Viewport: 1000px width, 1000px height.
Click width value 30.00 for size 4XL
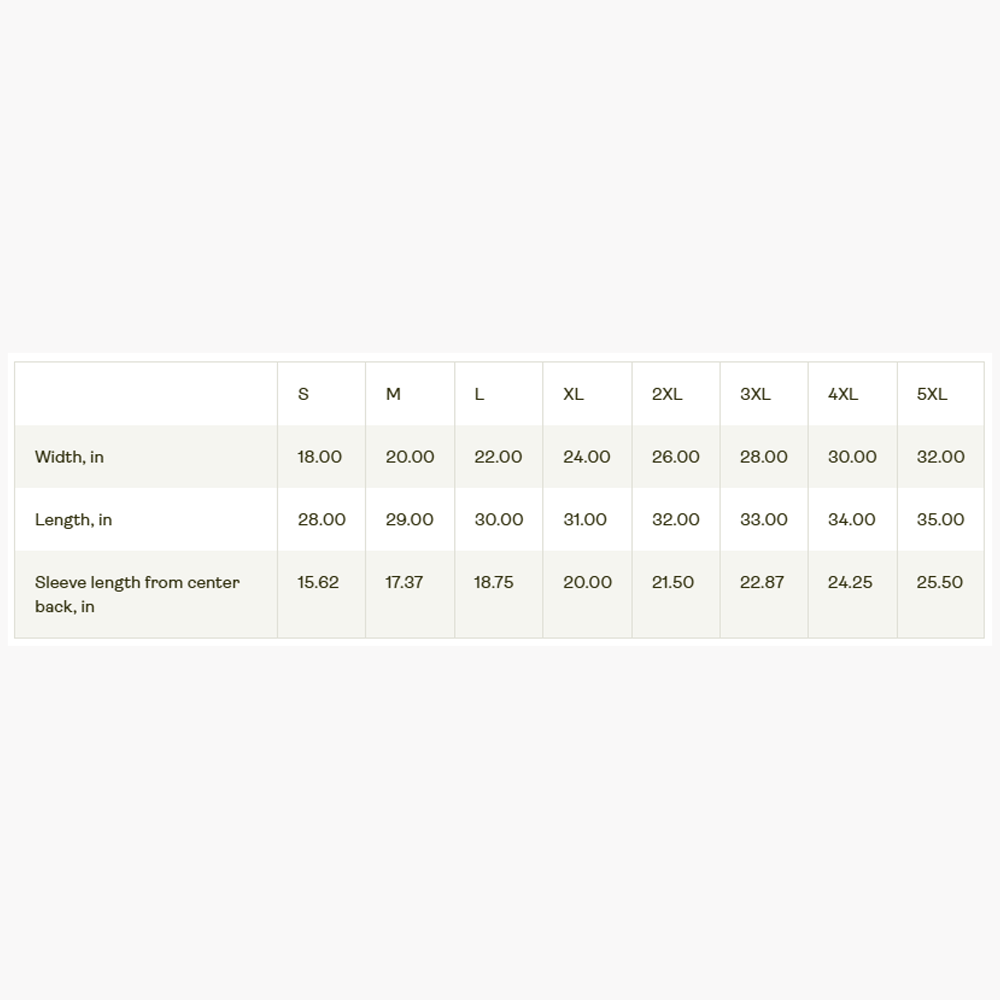click(x=852, y=457)
